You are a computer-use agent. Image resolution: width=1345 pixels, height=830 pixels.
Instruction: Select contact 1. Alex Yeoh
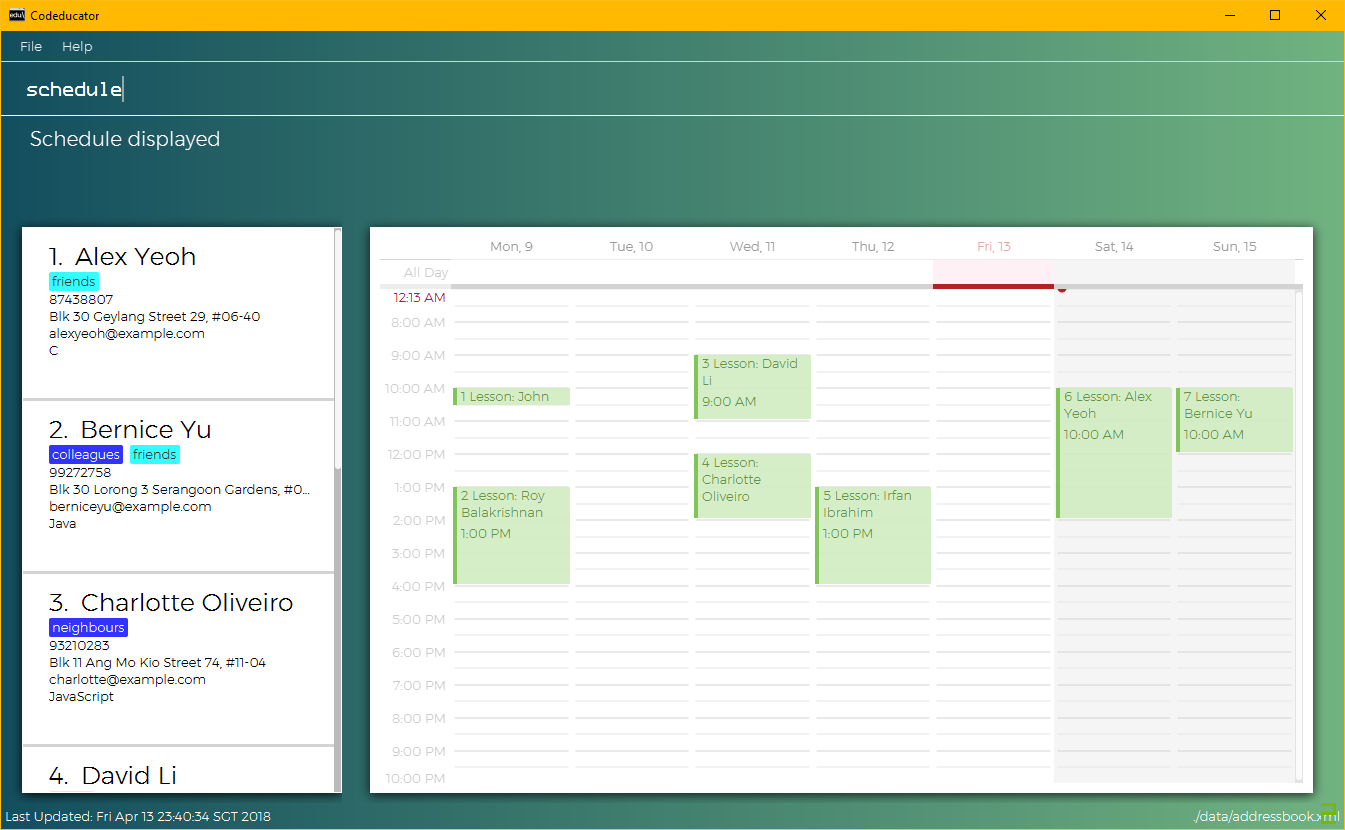coord(178,313)
